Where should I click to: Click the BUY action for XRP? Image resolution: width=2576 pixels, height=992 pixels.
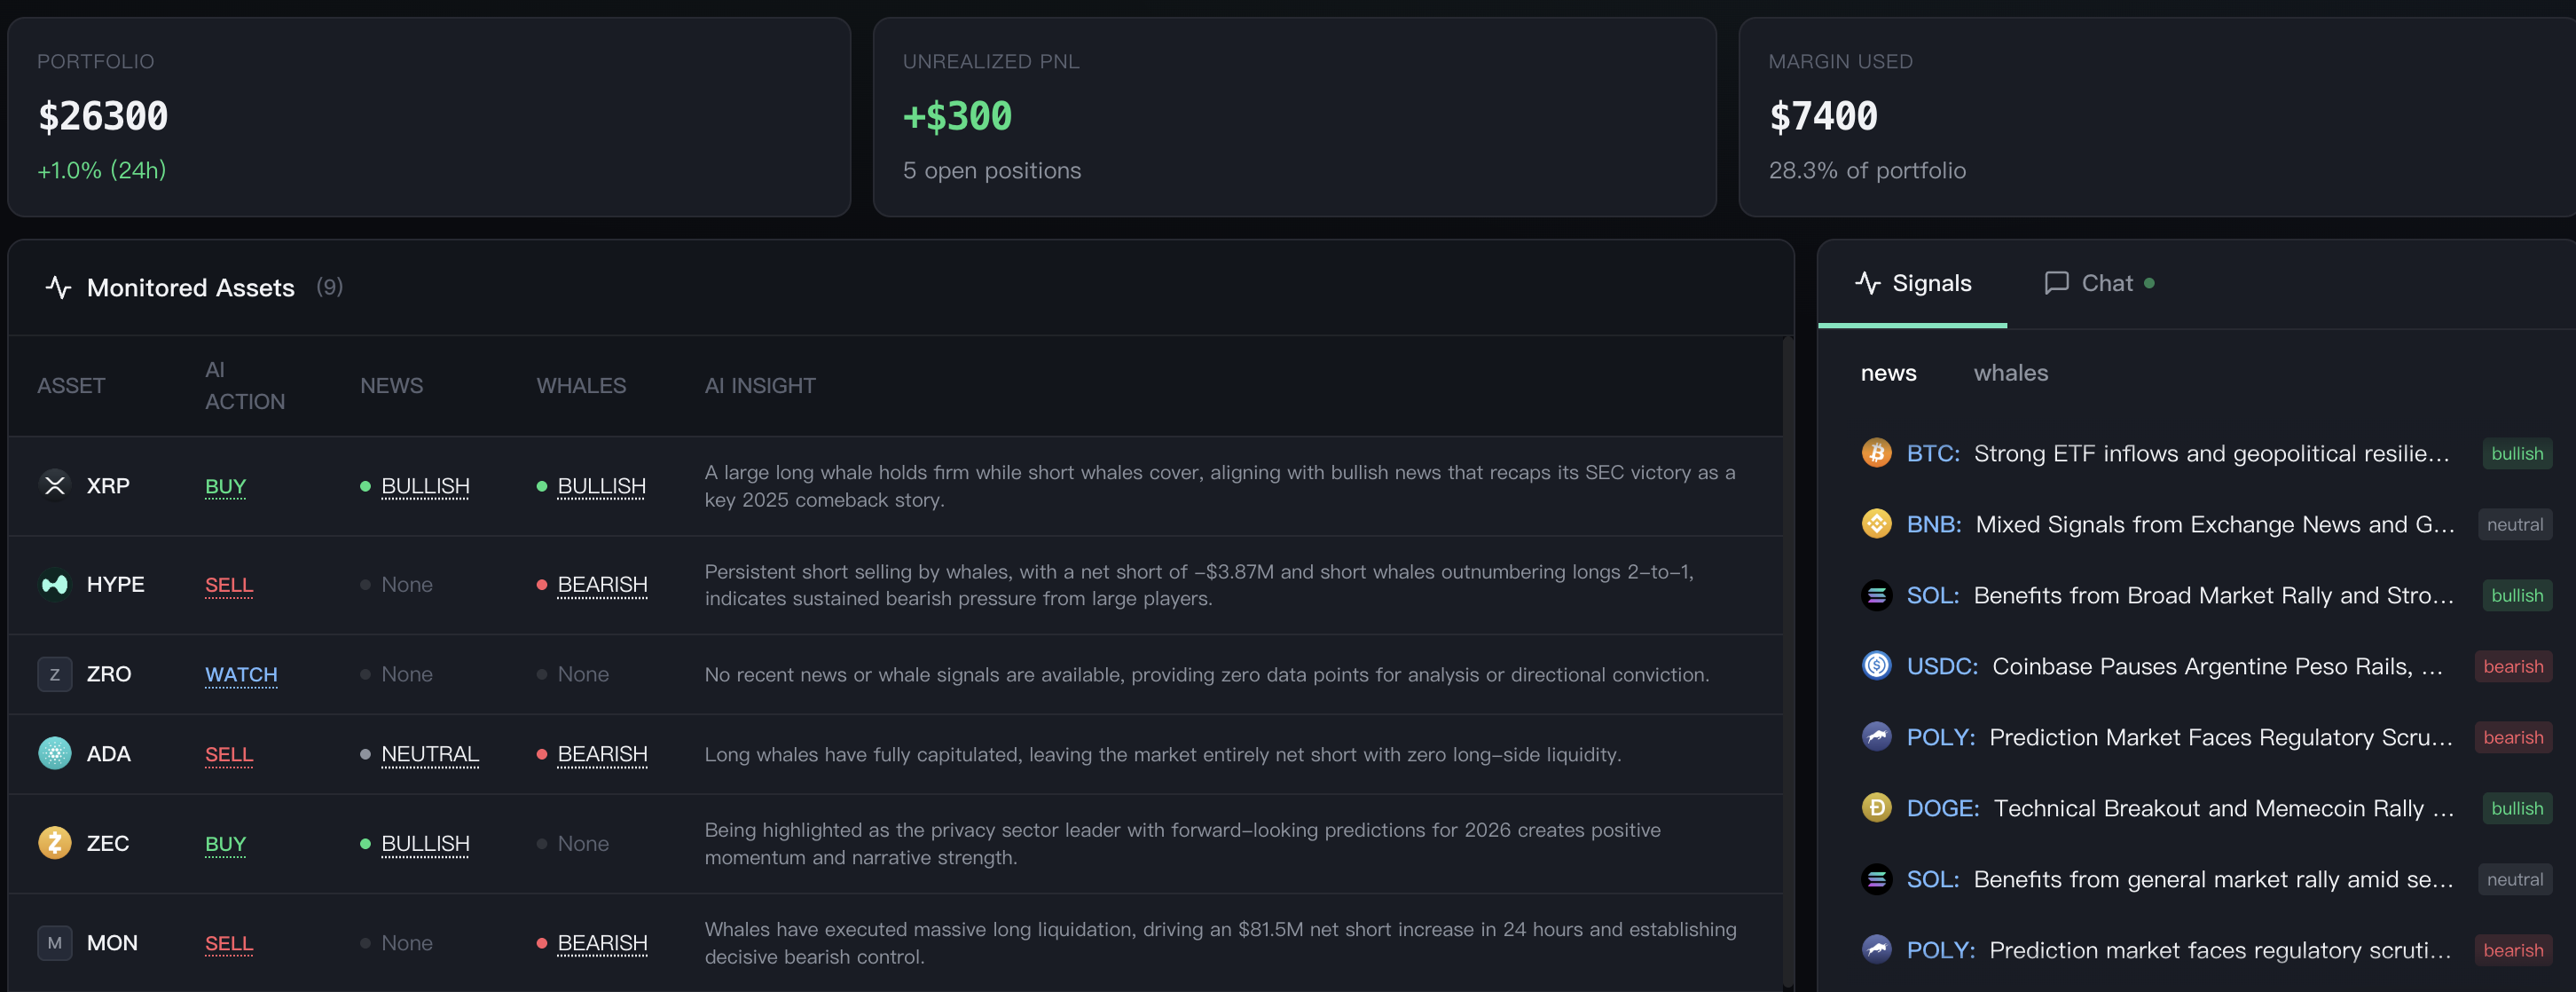coord(225,486)
